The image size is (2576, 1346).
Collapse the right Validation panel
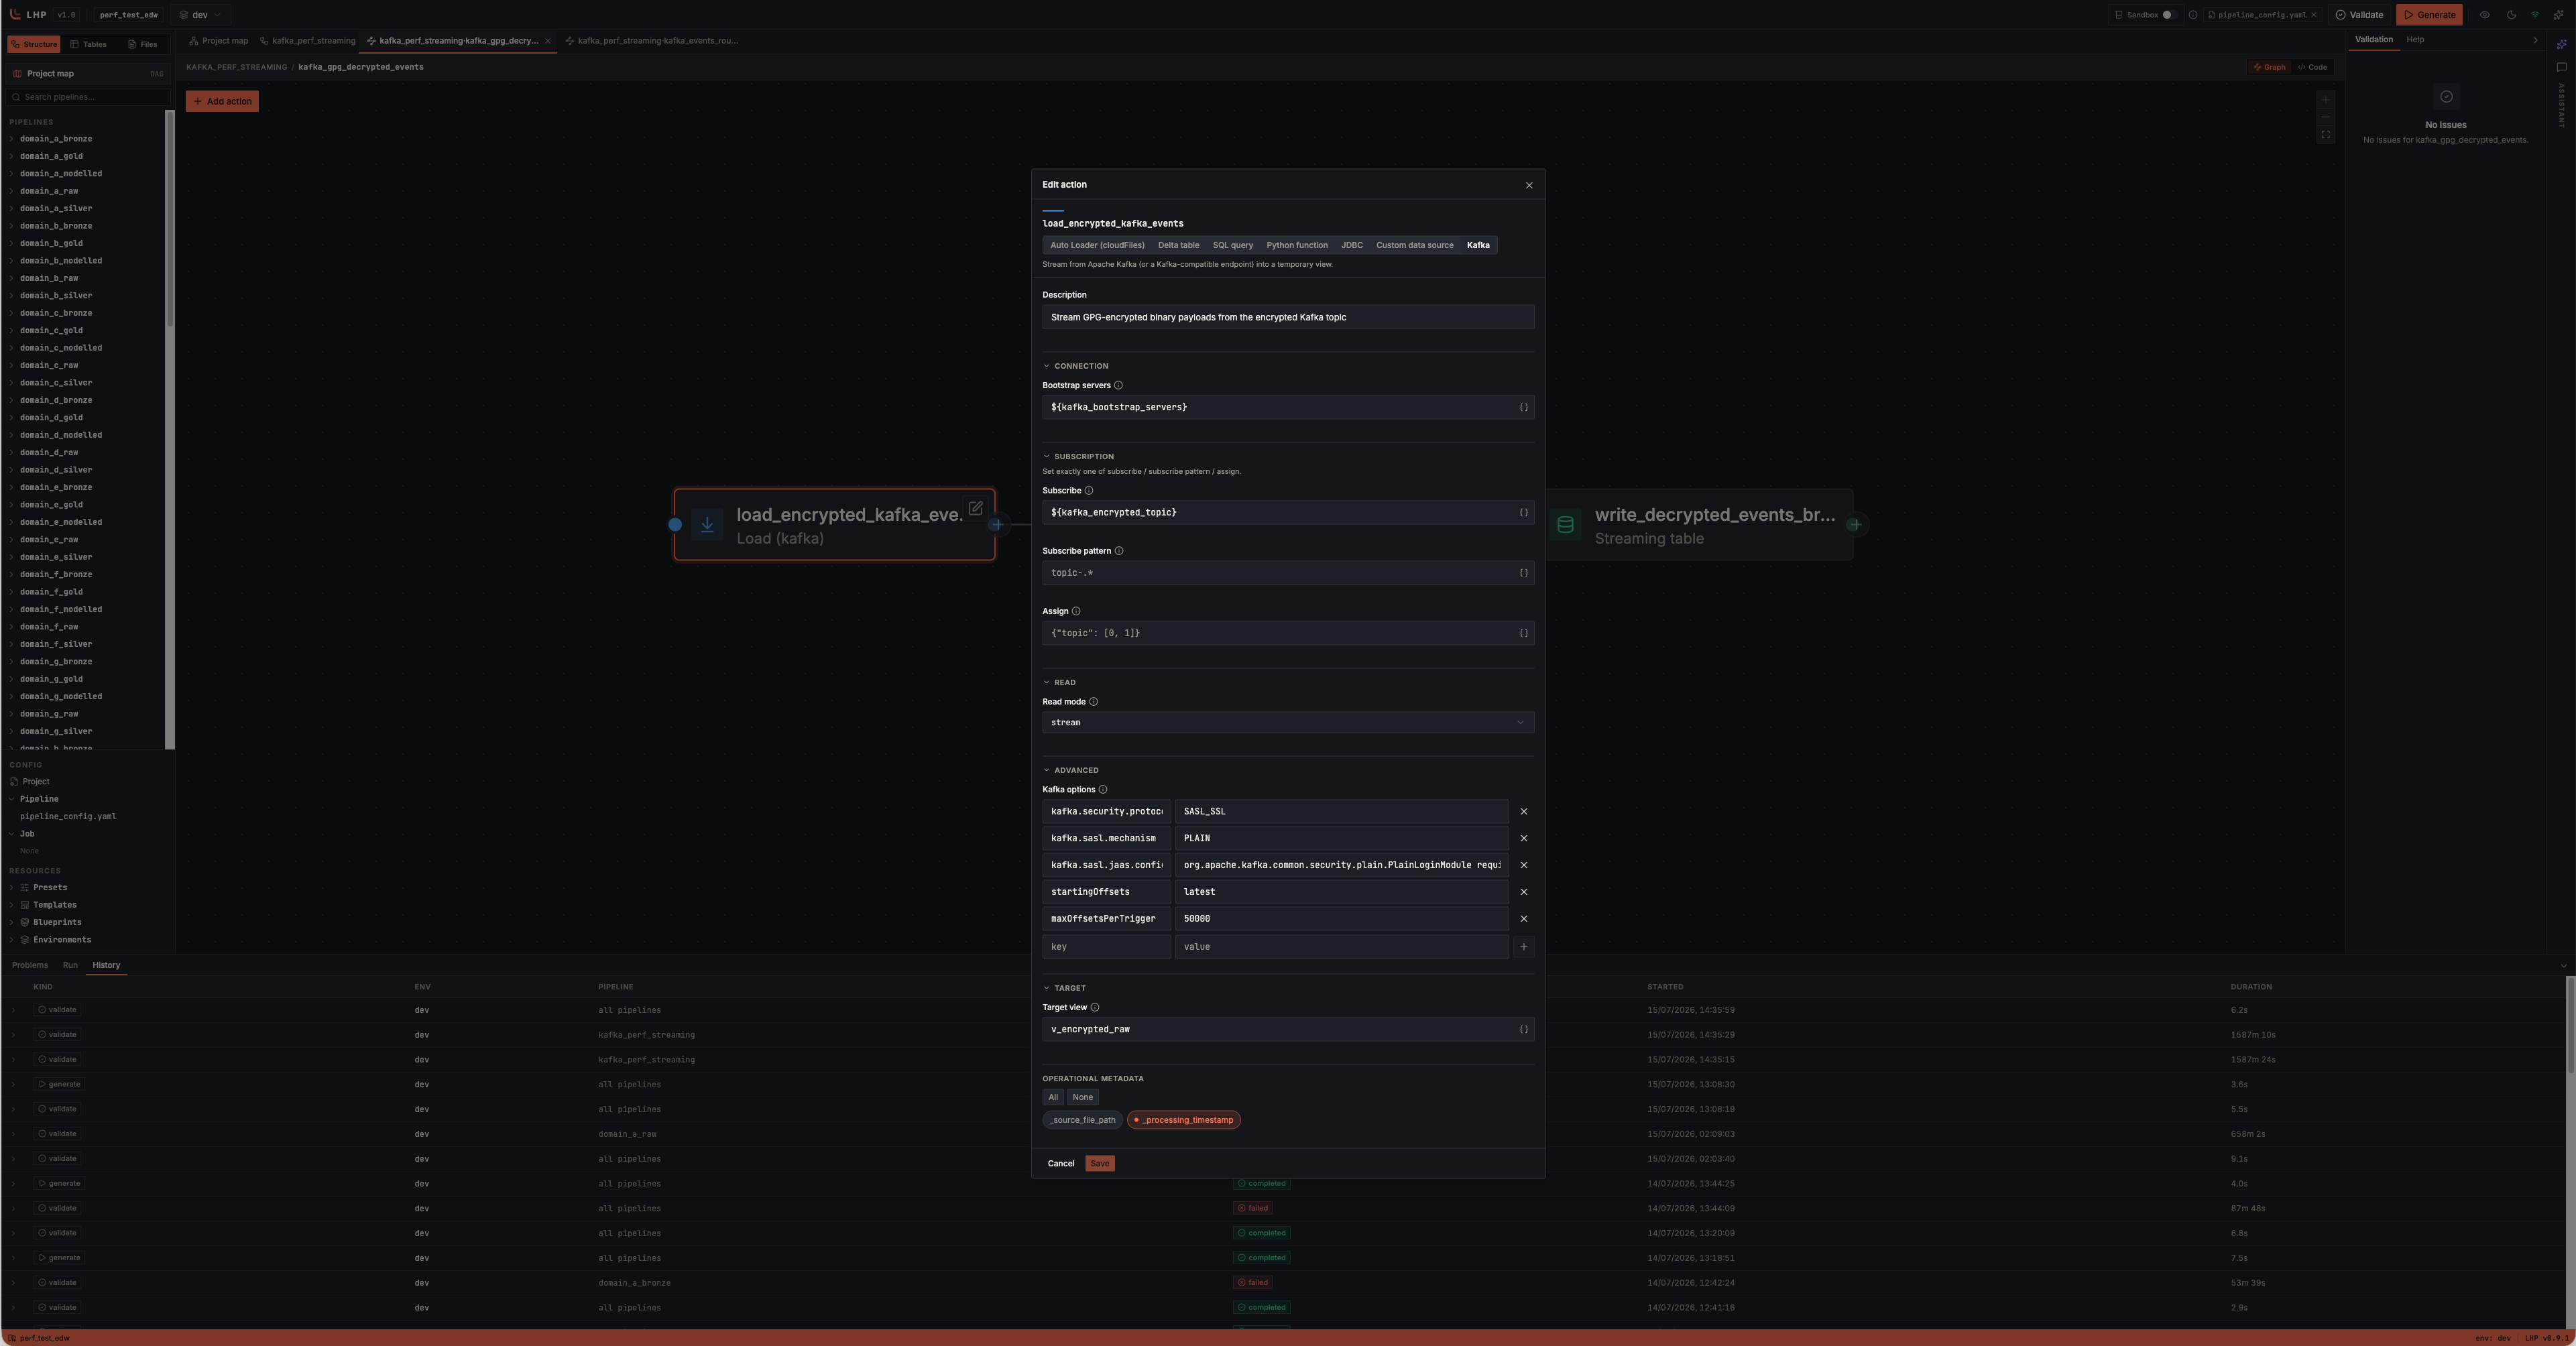coord(2535,40)
